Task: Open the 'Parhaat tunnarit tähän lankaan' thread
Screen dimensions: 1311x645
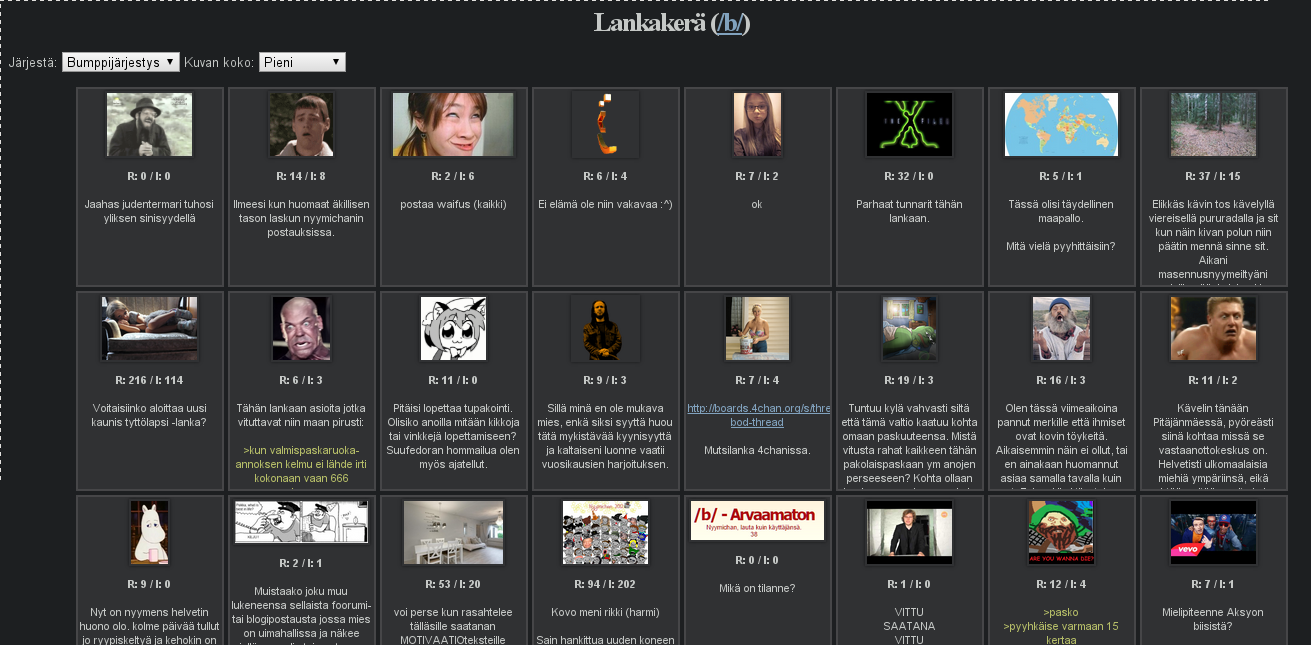Action: [x=909, y=211]
